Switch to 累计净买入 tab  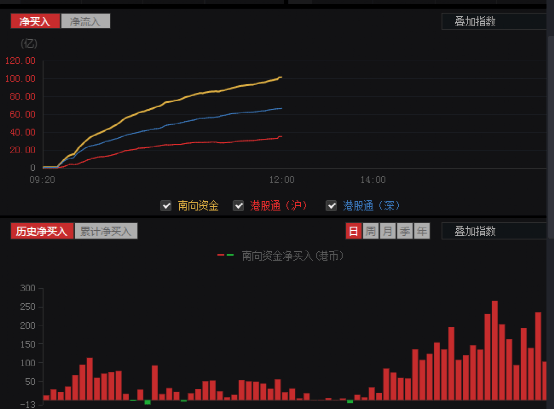[106, 231]
